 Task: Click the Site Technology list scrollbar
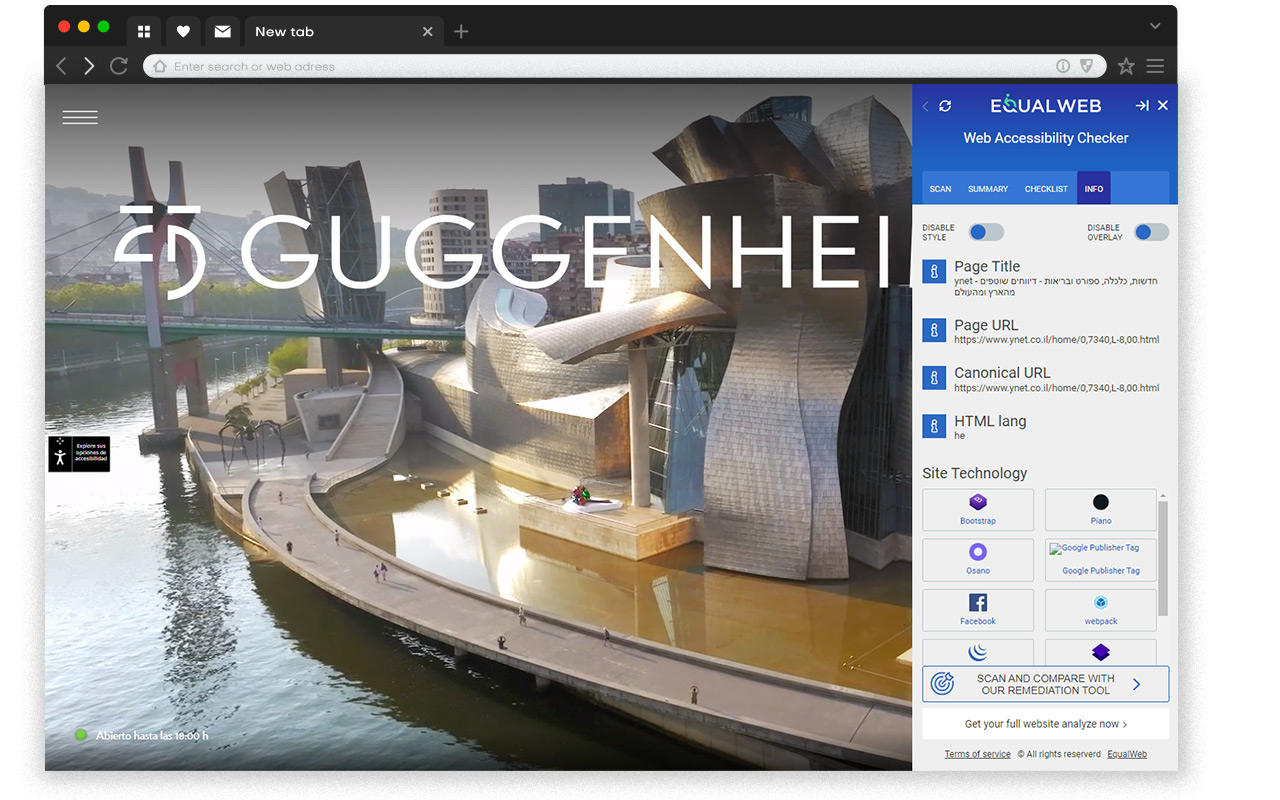1163,558
